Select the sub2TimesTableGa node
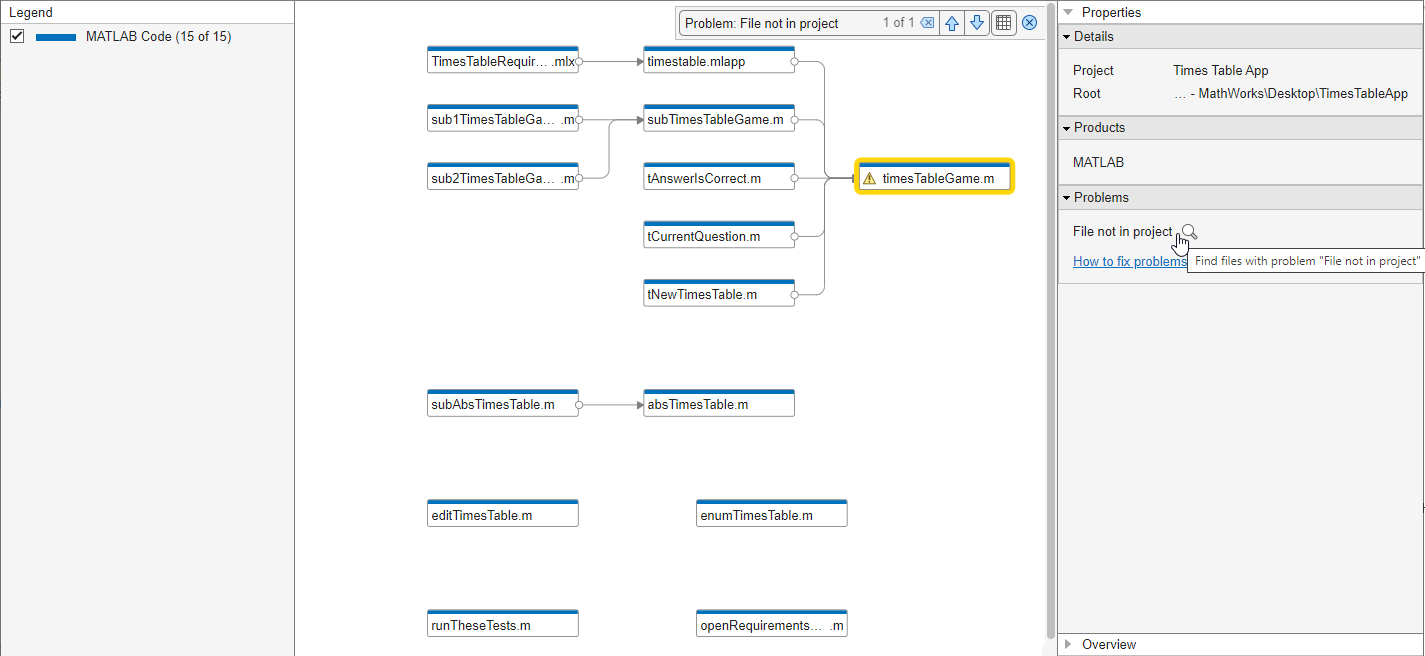The height and width of the screenshot is (656, 1425). pyautogui.click(x=503, y=178)
